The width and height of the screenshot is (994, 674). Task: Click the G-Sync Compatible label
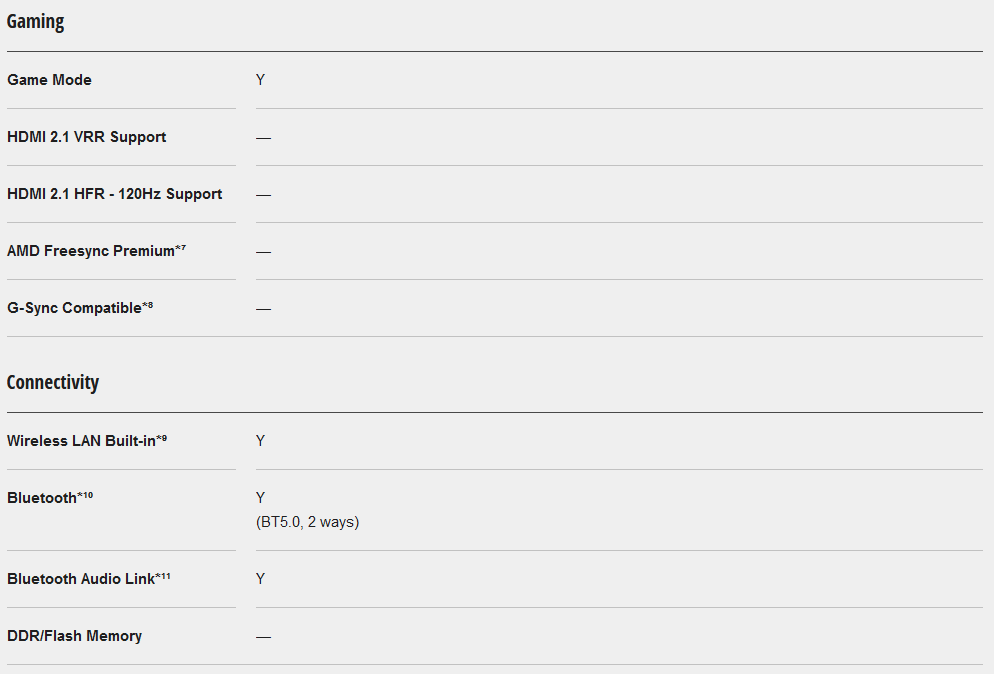tap(74, 308)
